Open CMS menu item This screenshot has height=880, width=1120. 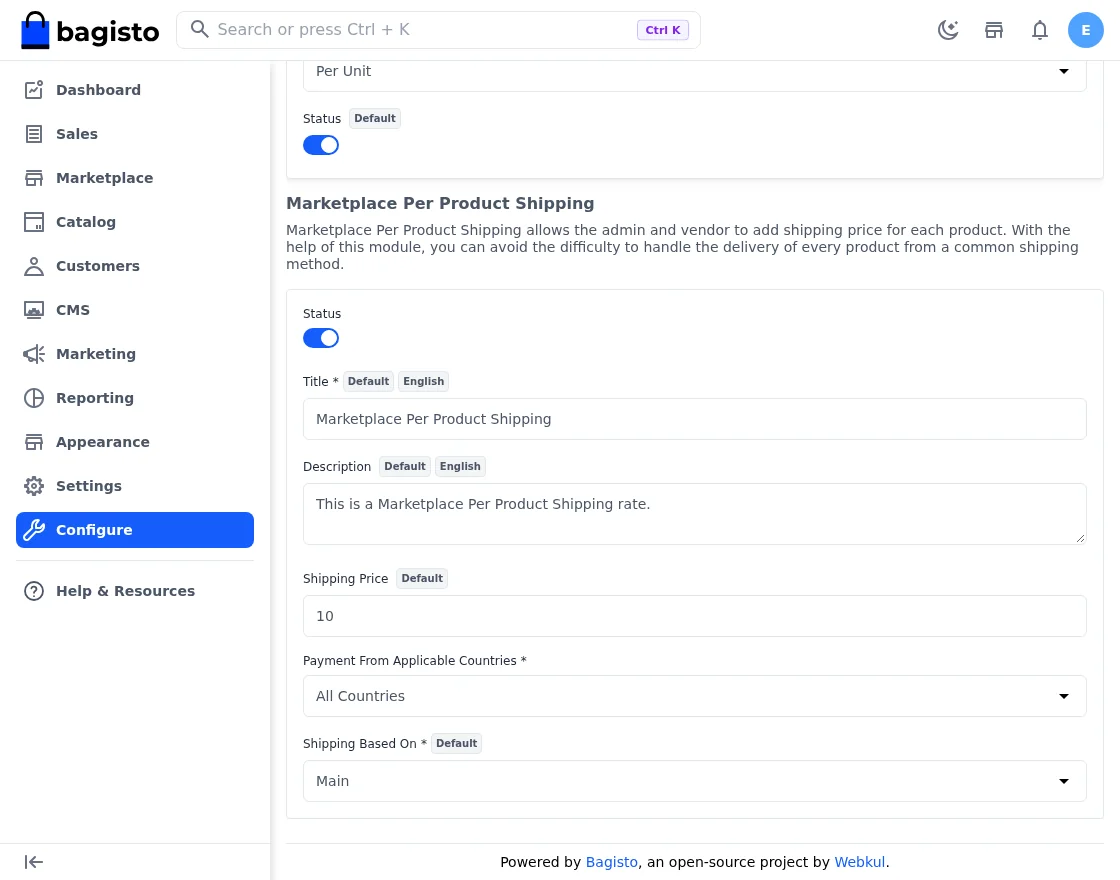[x=134, y=310]
